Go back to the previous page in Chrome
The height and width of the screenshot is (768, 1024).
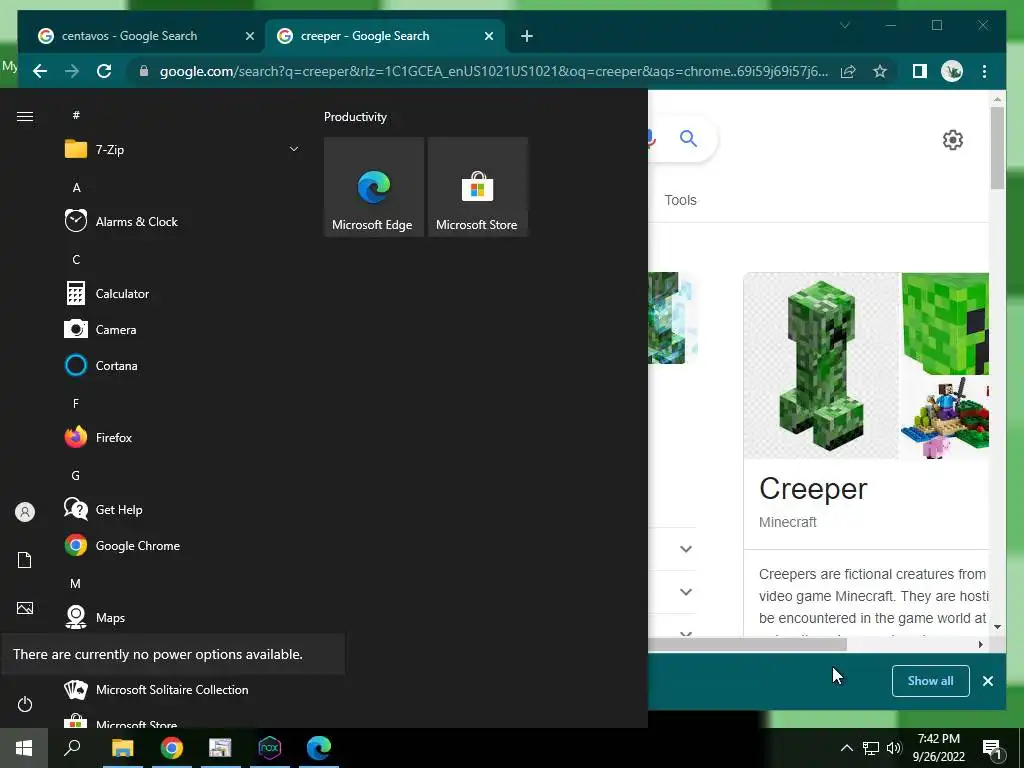(x=40, y=71)
